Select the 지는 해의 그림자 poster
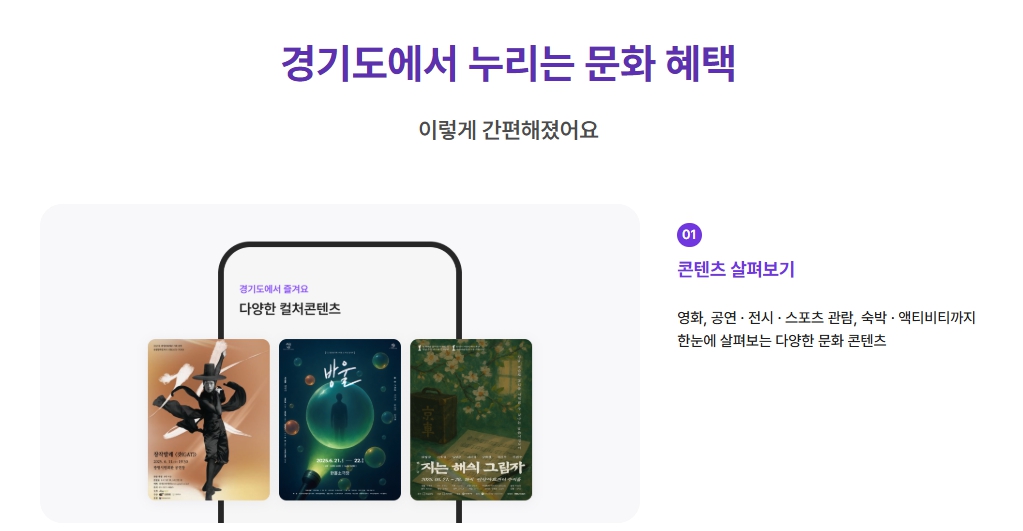The height and width of the screenshot is (531, 1023). 471,419
